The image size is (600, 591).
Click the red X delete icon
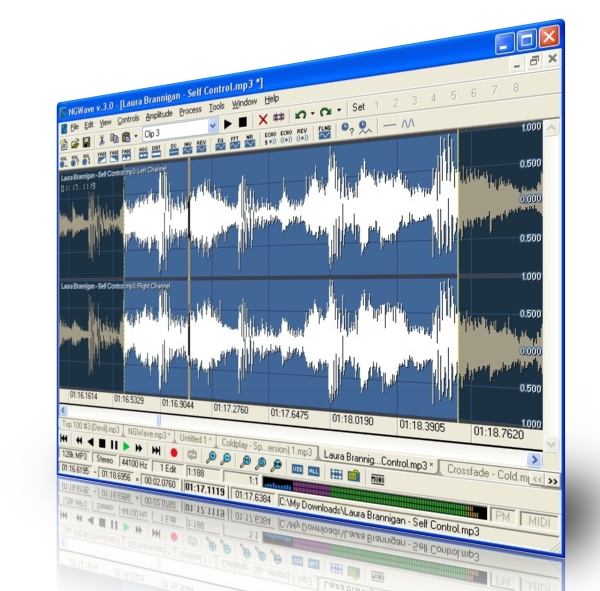click(x=263, y=119)
